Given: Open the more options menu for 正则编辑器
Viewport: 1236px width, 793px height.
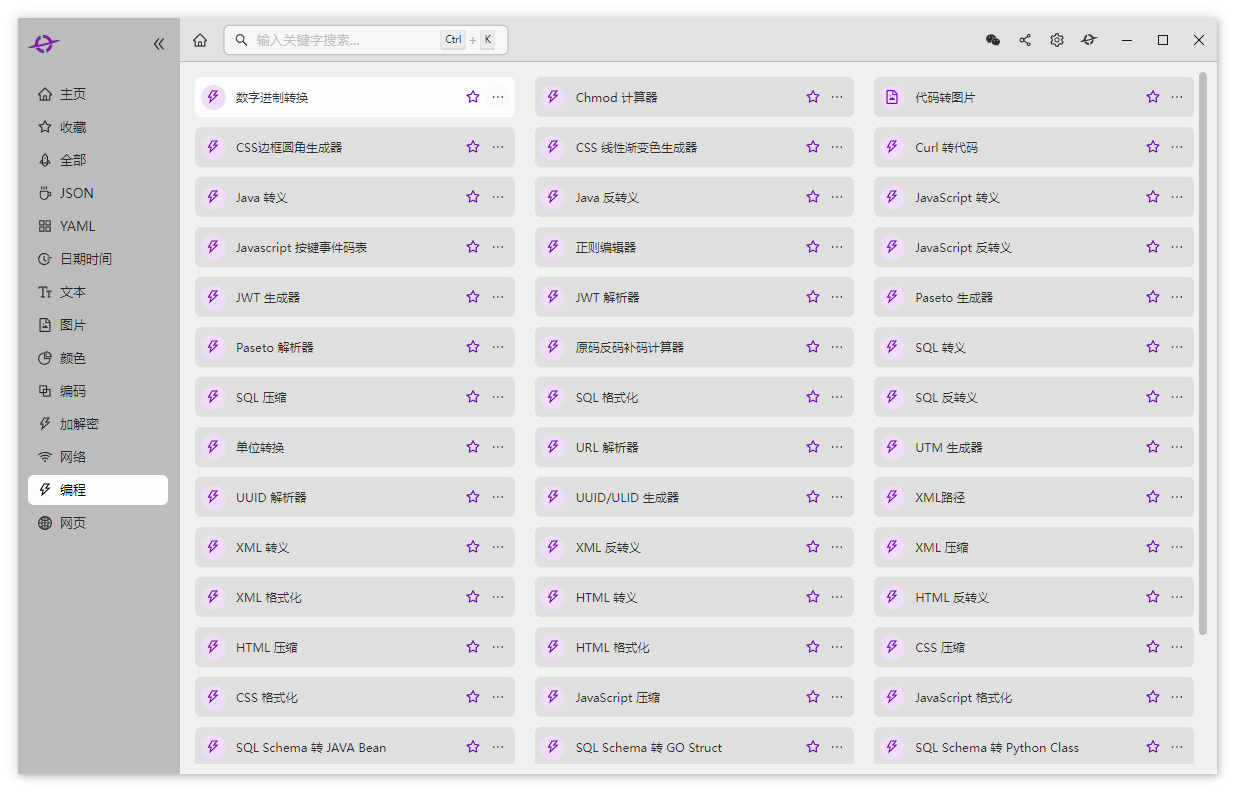Looking at the screenshot, I should point(837,247).
